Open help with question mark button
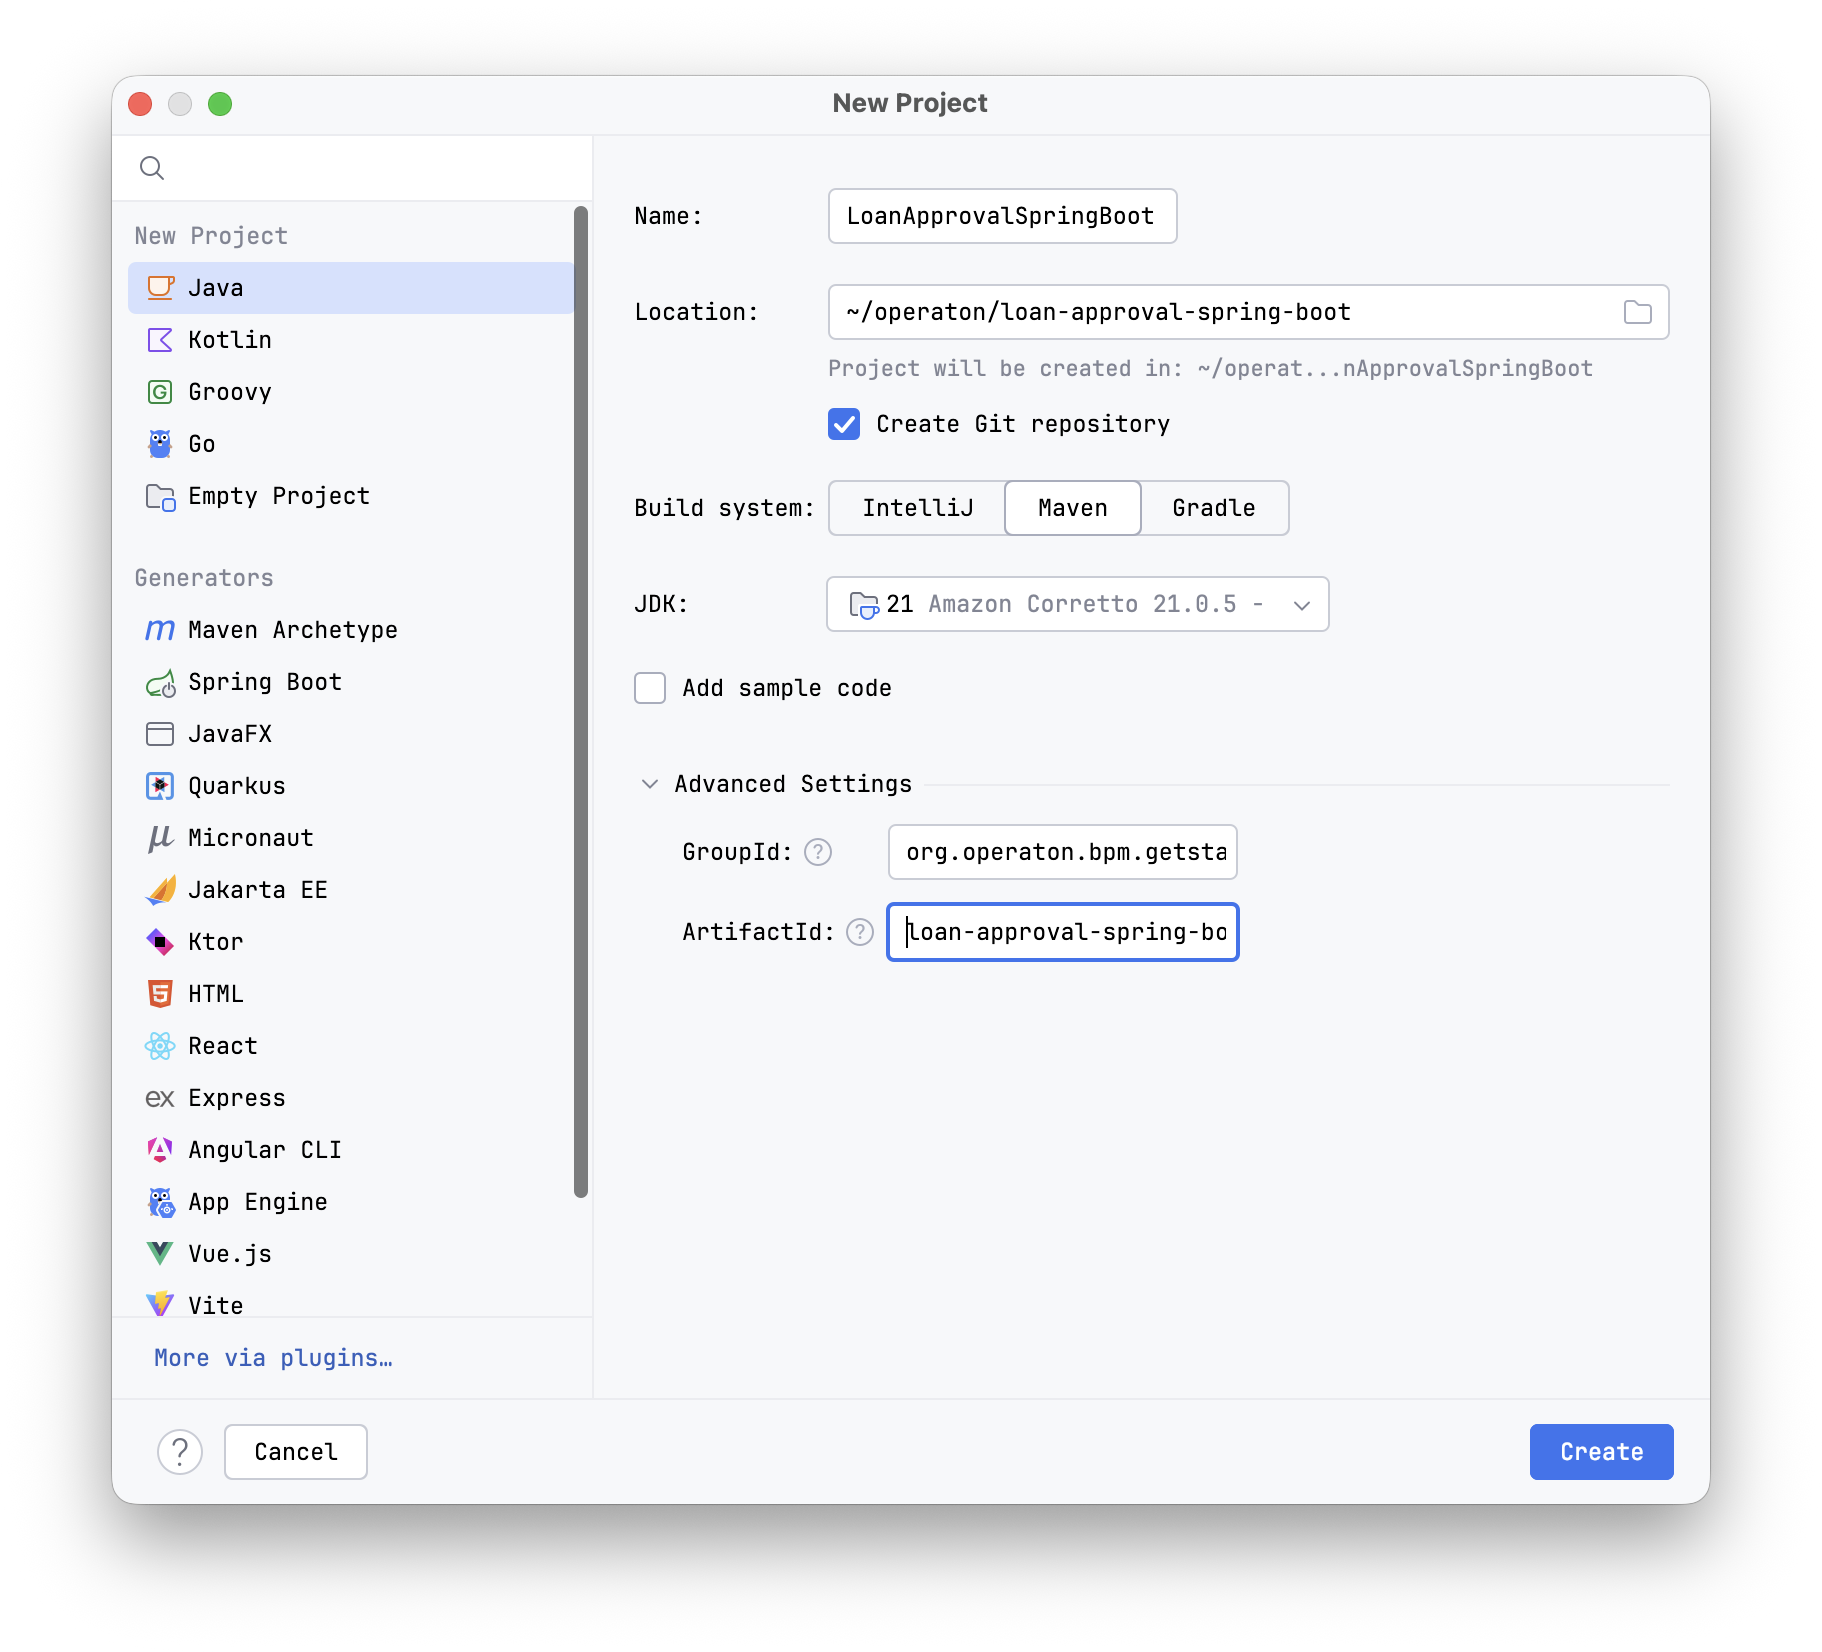This screenshot has width=1822, height=1652. pos(180,1452)
